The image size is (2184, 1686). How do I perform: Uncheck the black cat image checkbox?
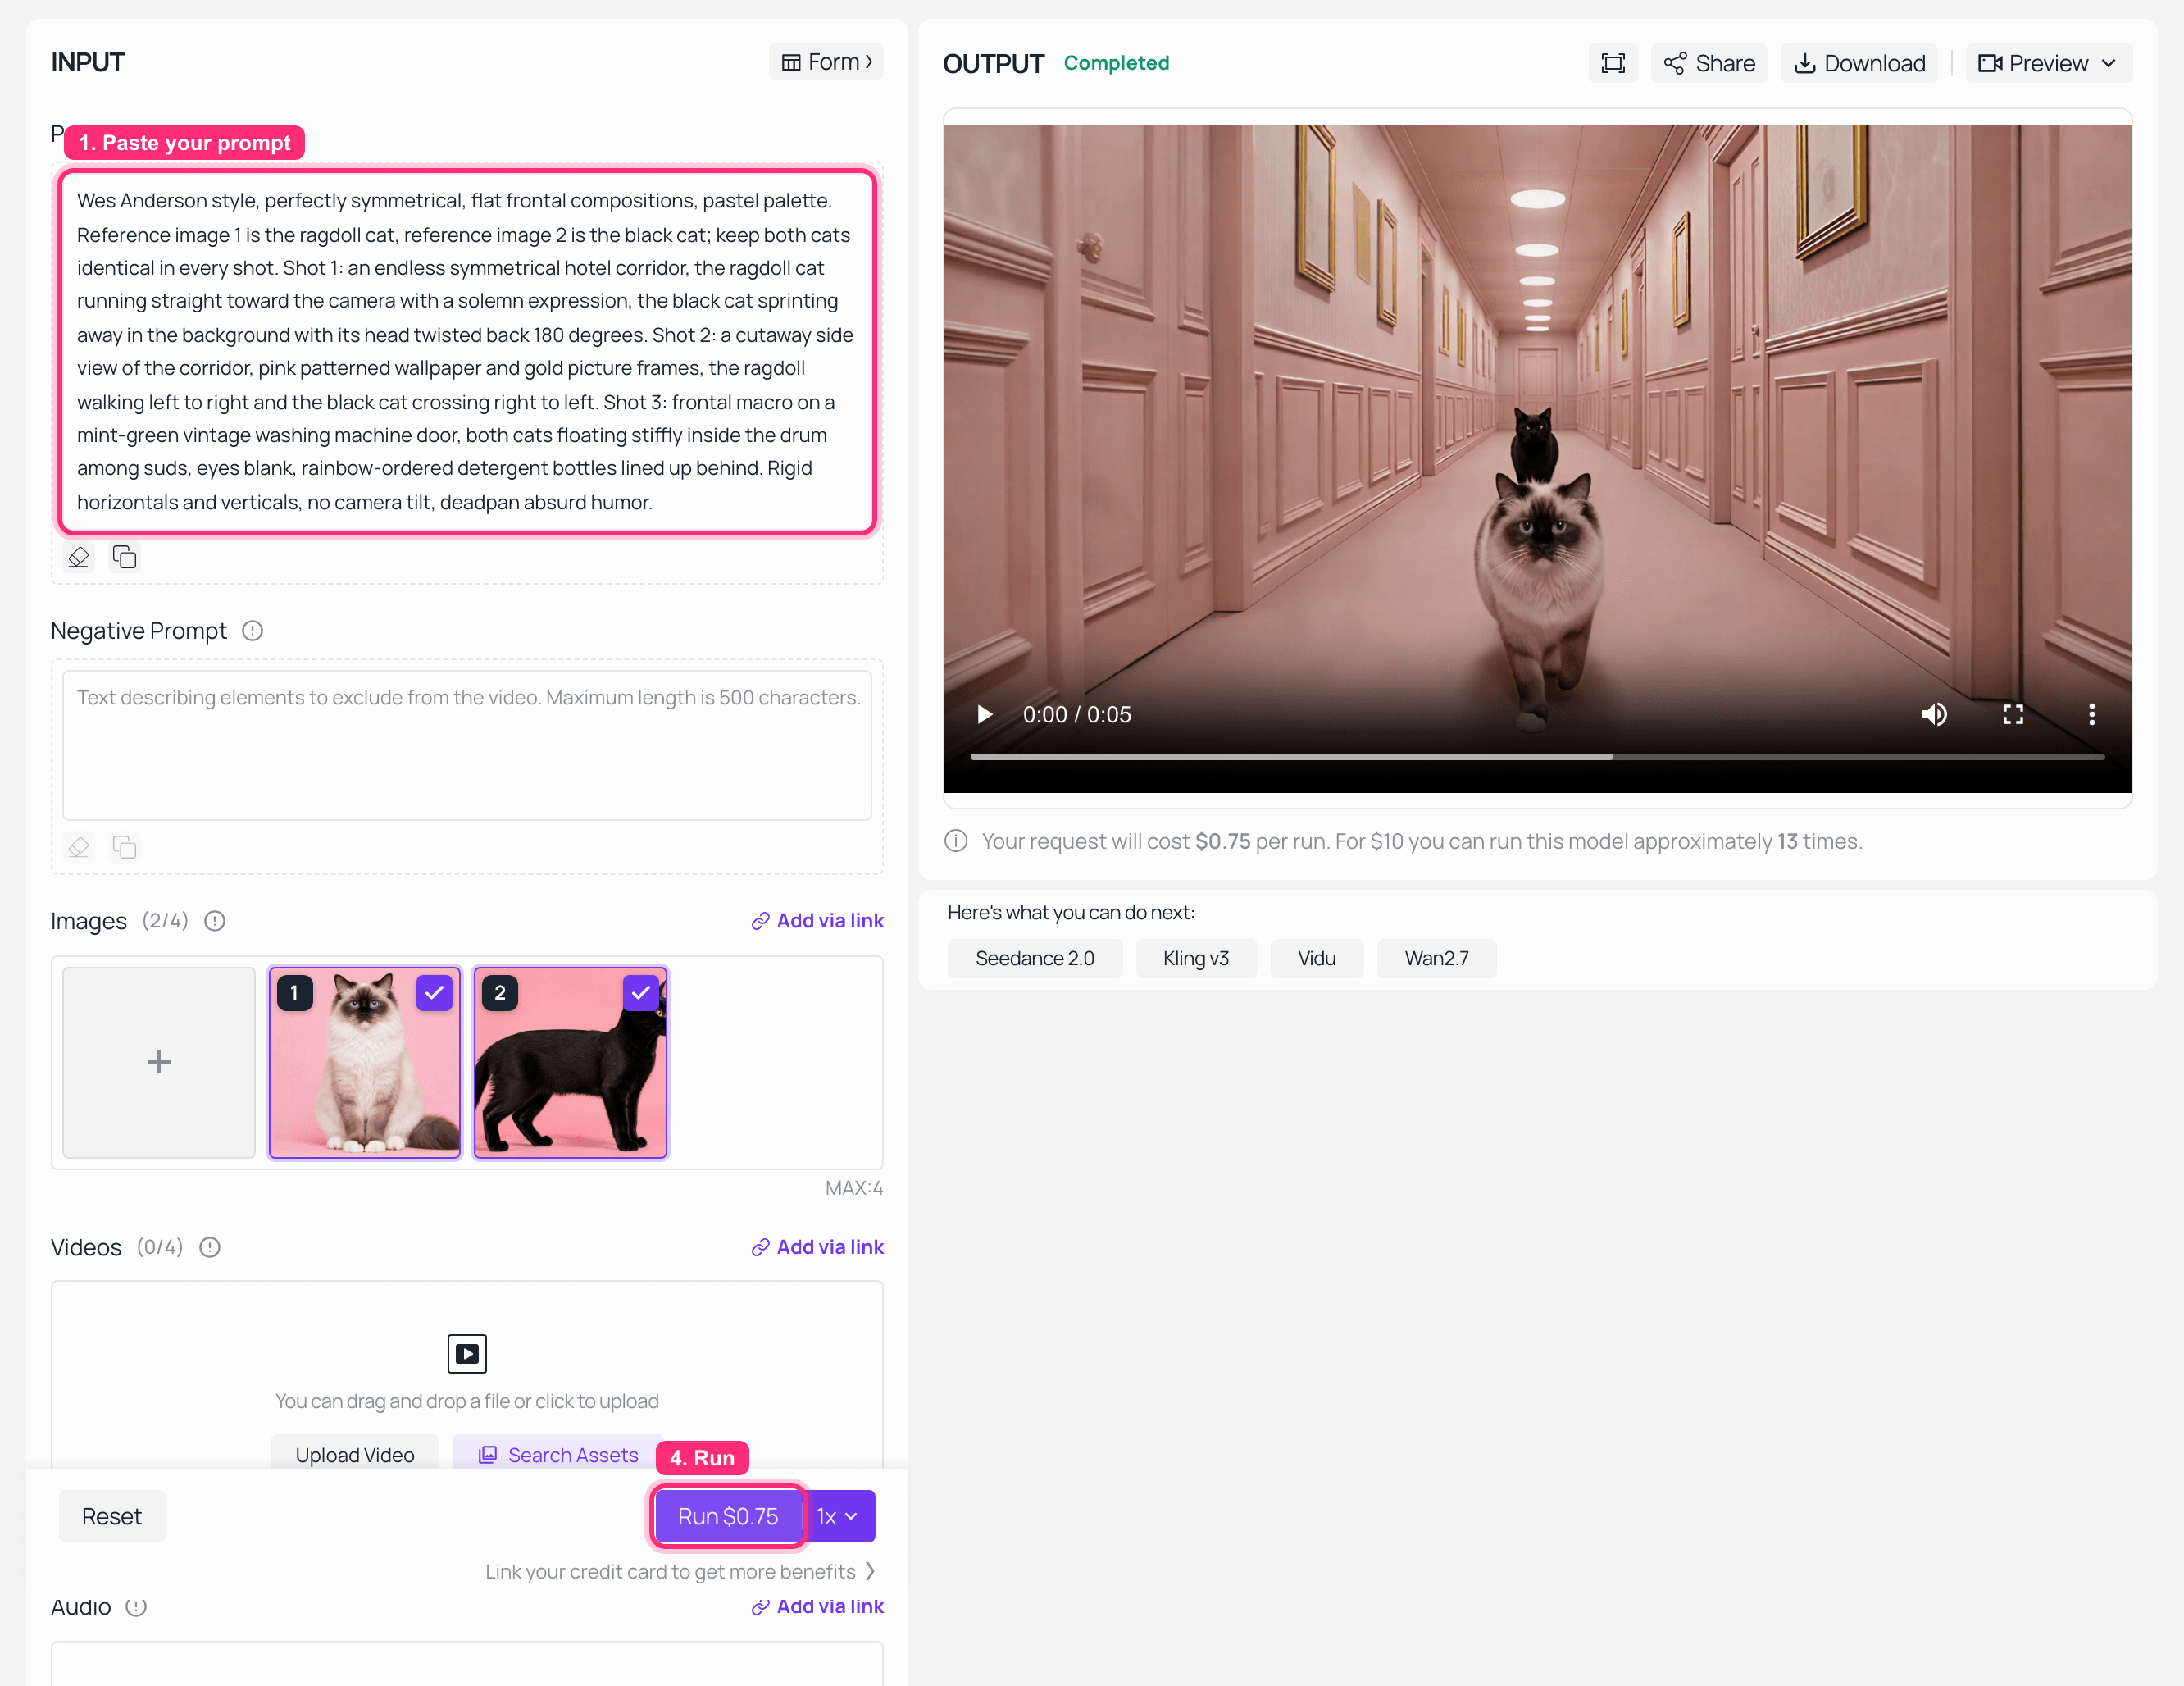640,993
